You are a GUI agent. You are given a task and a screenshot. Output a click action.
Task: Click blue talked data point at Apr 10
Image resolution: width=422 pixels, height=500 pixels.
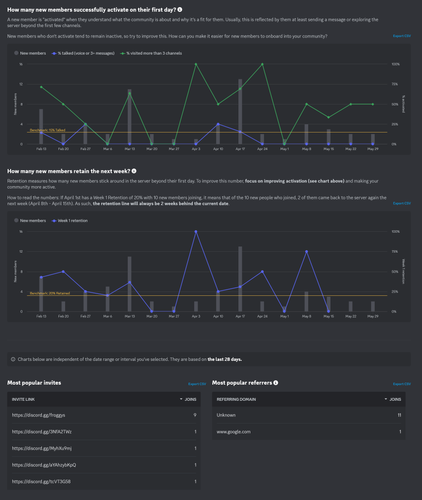218,124
